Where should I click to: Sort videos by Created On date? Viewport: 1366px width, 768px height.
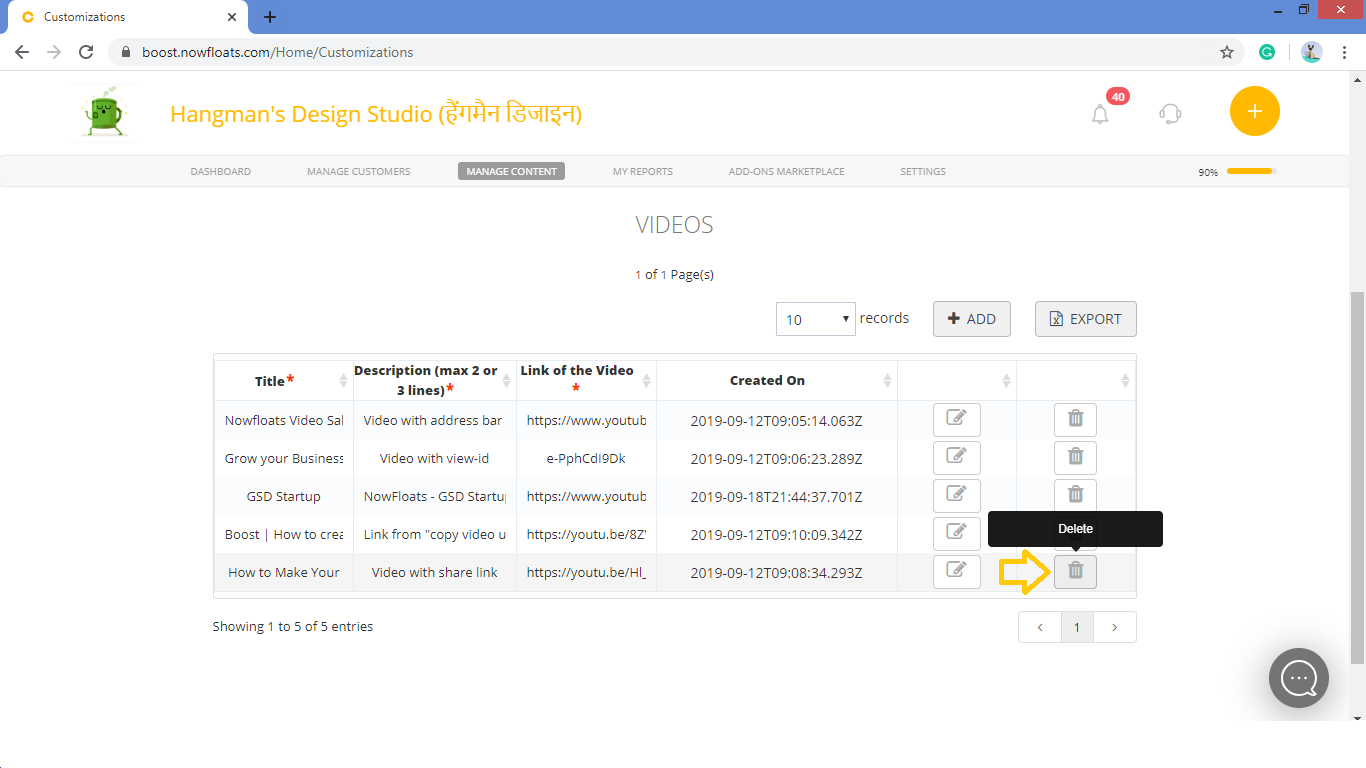(767, 380)
